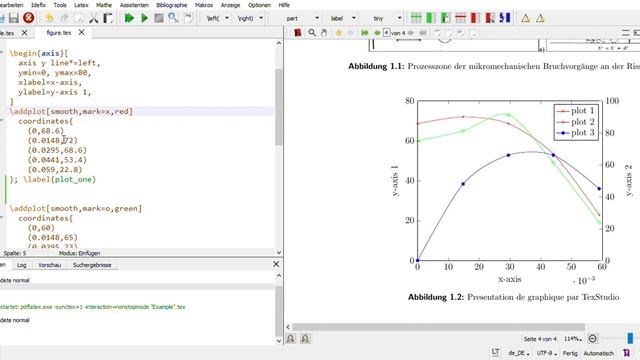The height and width of the screenshot is (360, 640).
Task: Click the grey Stop compilation square
Action: pos(159,18)
